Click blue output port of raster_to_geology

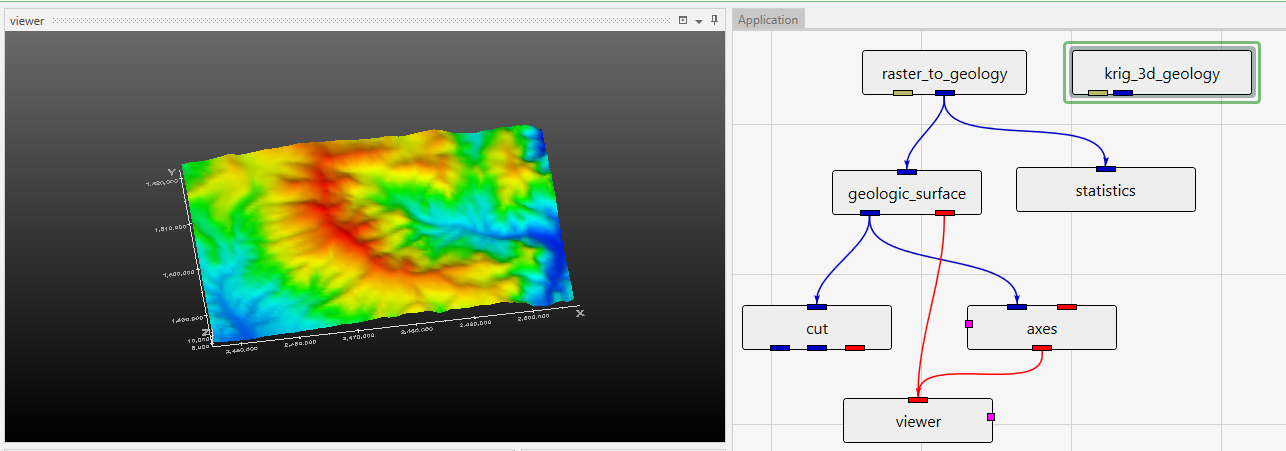point(944,93)
